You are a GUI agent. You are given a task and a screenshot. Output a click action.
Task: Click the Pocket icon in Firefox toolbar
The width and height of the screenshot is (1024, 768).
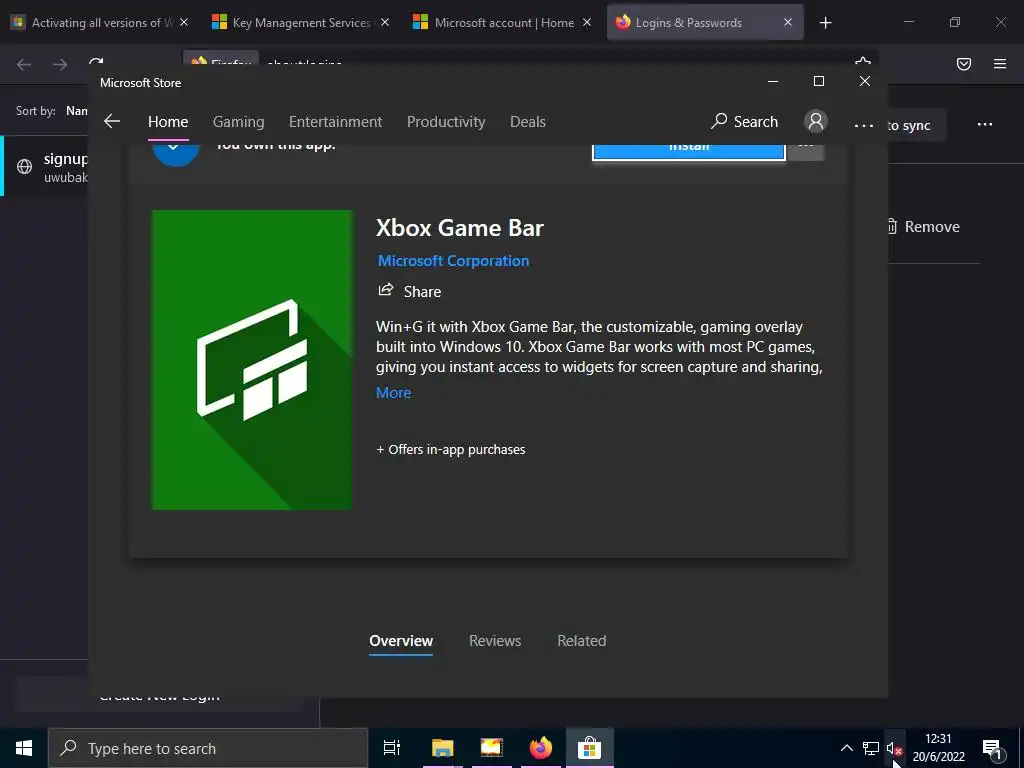[963, 64]
